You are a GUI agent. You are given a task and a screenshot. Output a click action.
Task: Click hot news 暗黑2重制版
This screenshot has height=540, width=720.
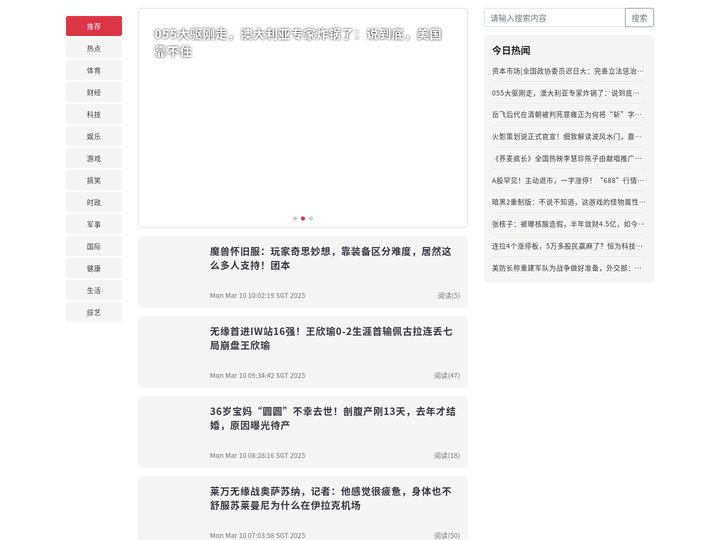(x=568, y=202)
